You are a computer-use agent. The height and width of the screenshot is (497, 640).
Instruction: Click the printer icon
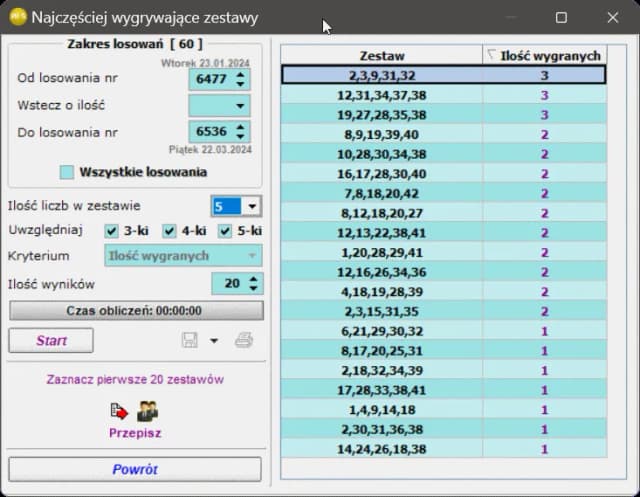coord(243,341)
